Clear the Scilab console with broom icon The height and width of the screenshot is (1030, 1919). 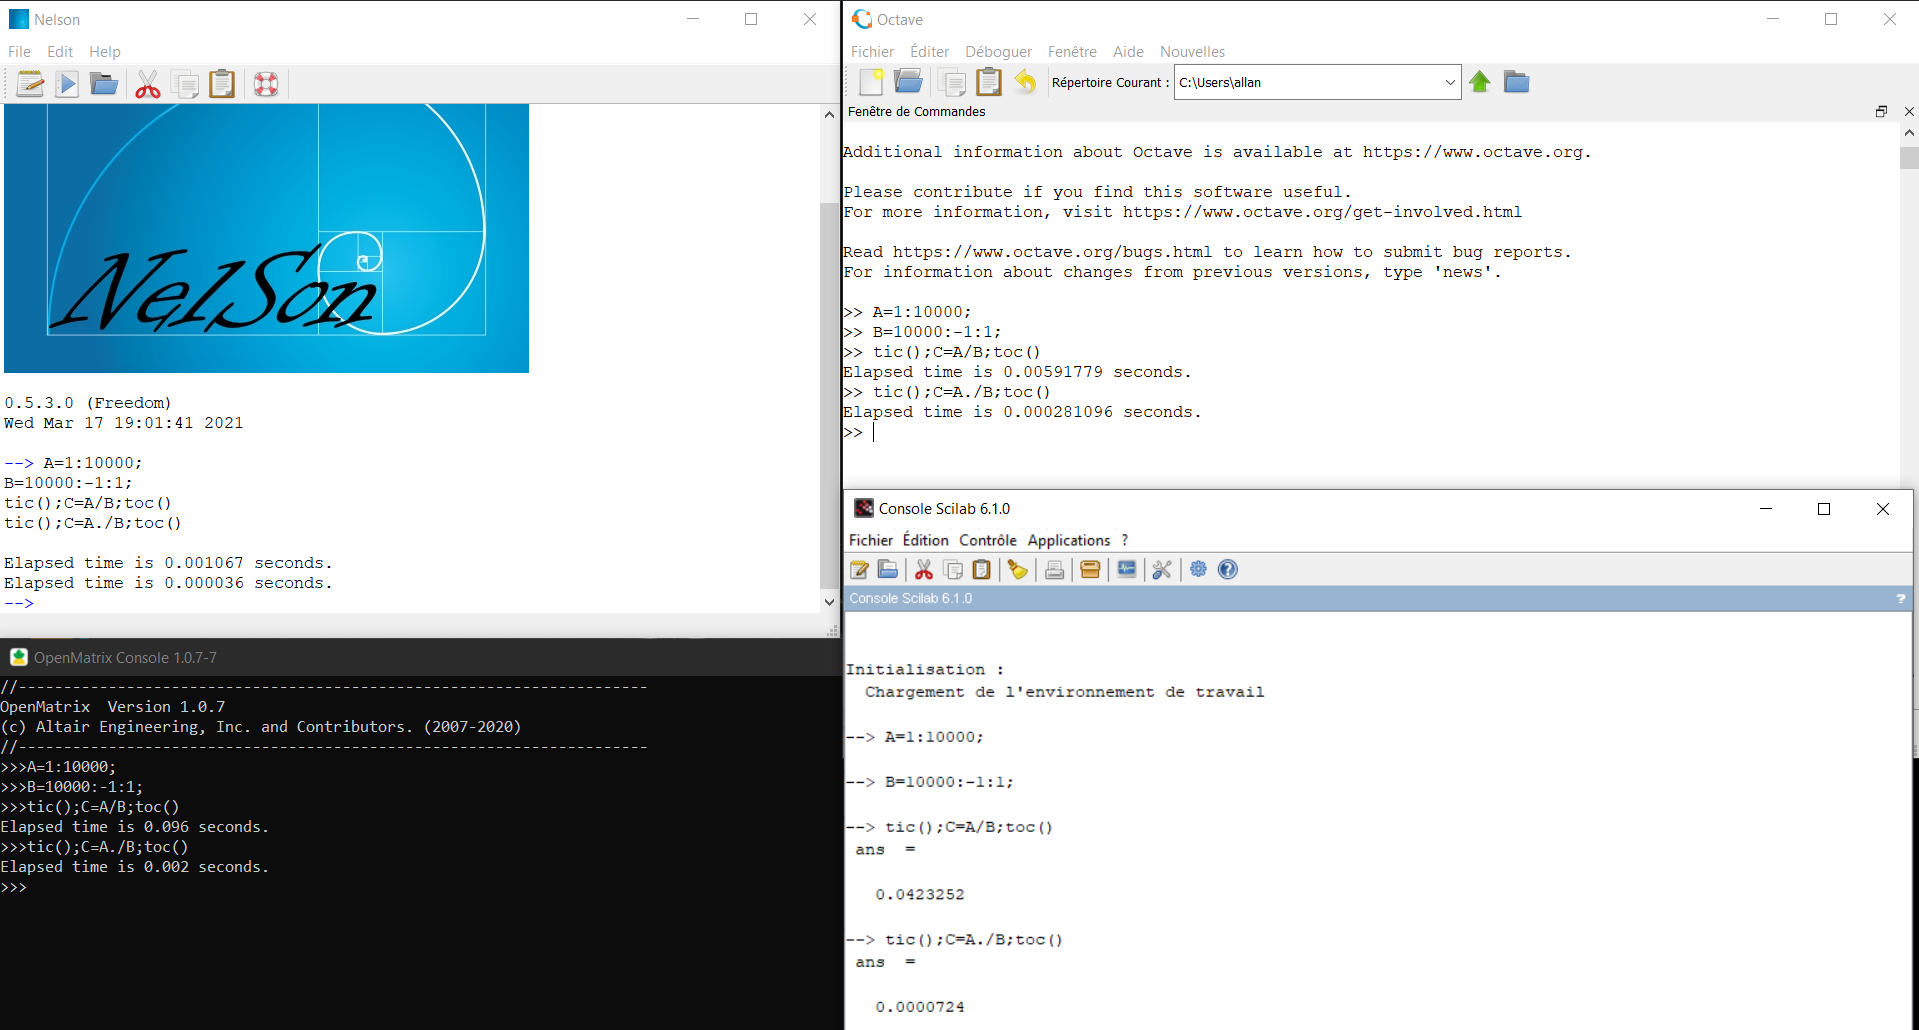pos(1018,570)
